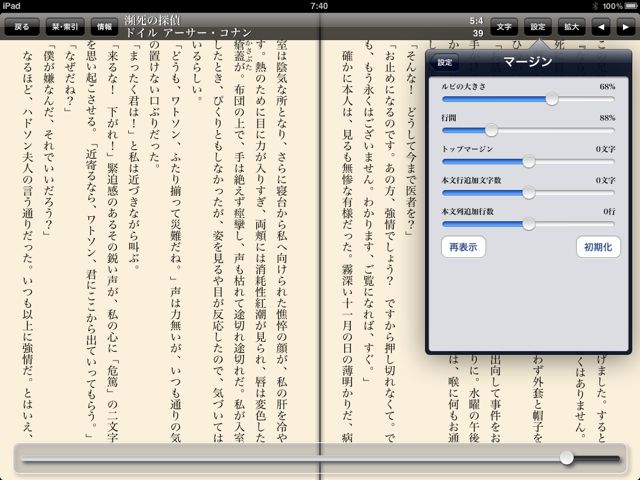This screenshot has width=640, height=480.
Task: Click the マージン popover title
Action: coord(528,62)
